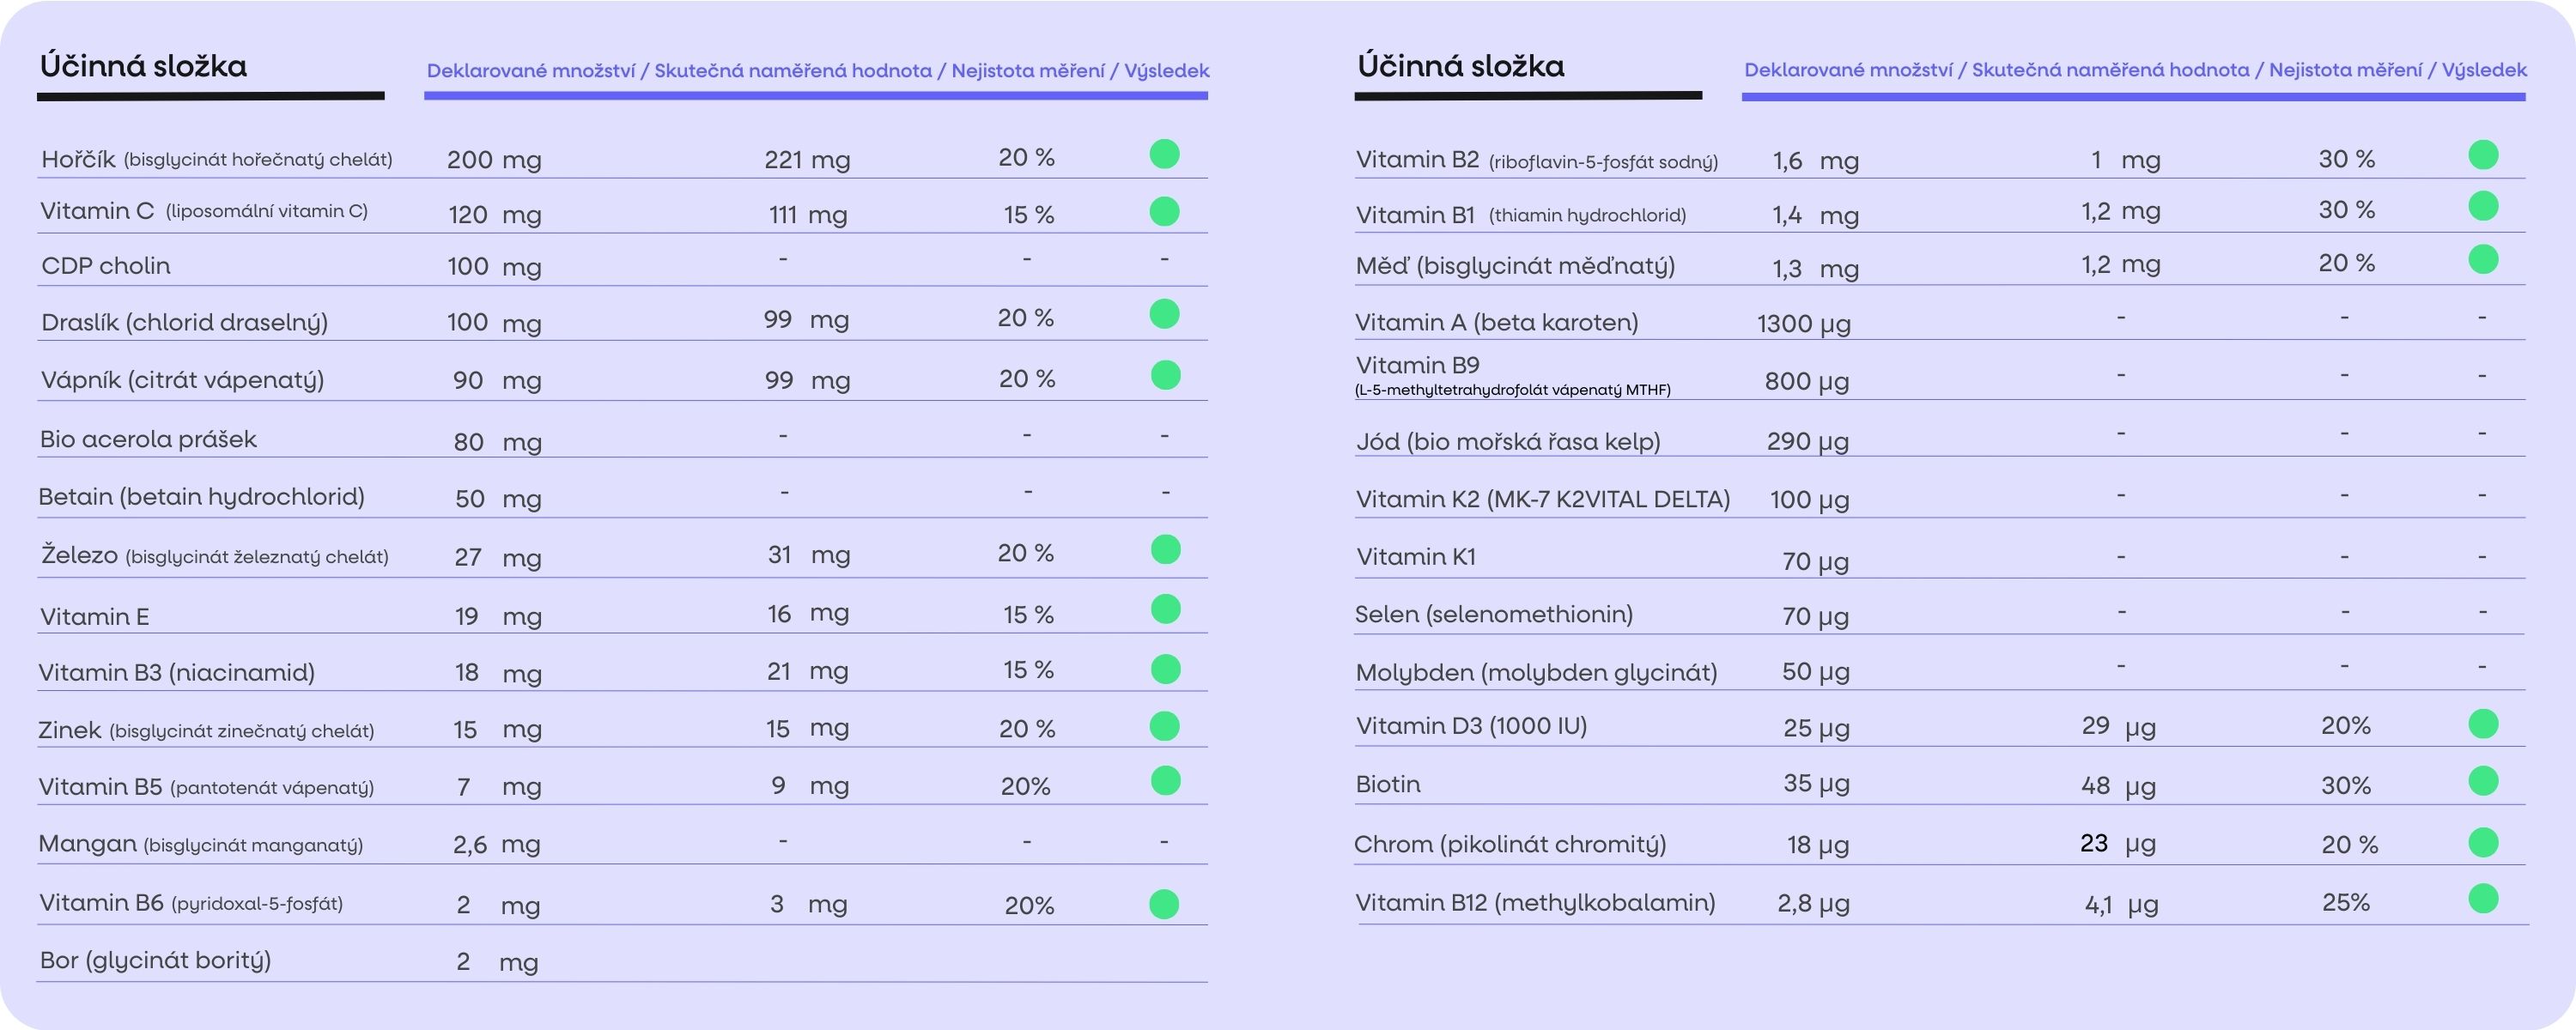Click the green result dot for Vitamin B2

pos(2483,155)
